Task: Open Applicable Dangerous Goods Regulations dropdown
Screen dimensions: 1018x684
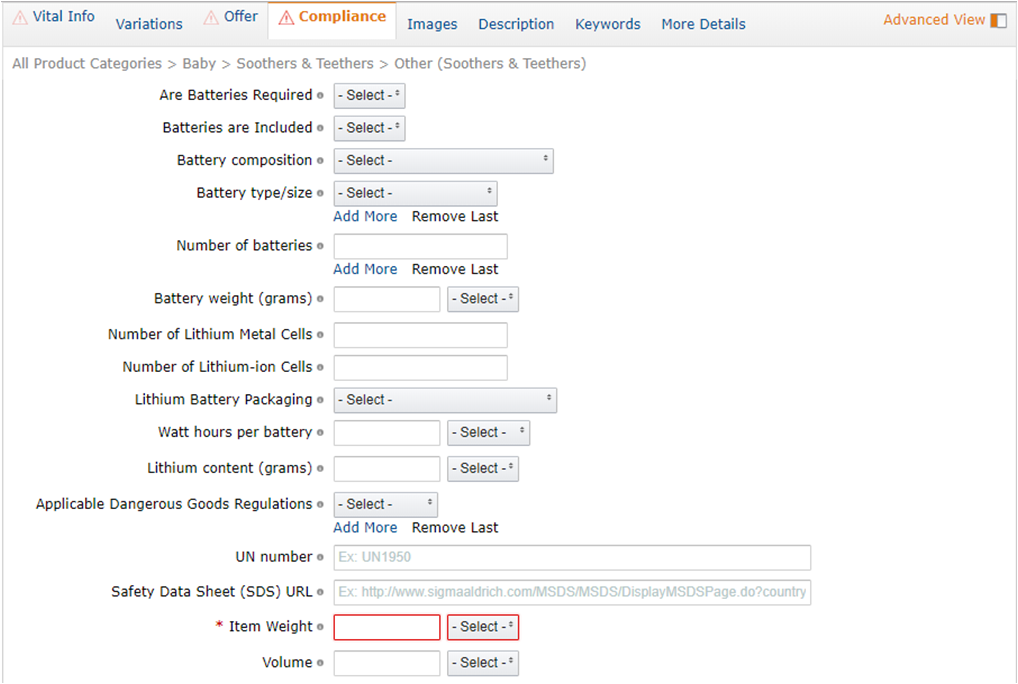Action: click(x=385, y=504)
